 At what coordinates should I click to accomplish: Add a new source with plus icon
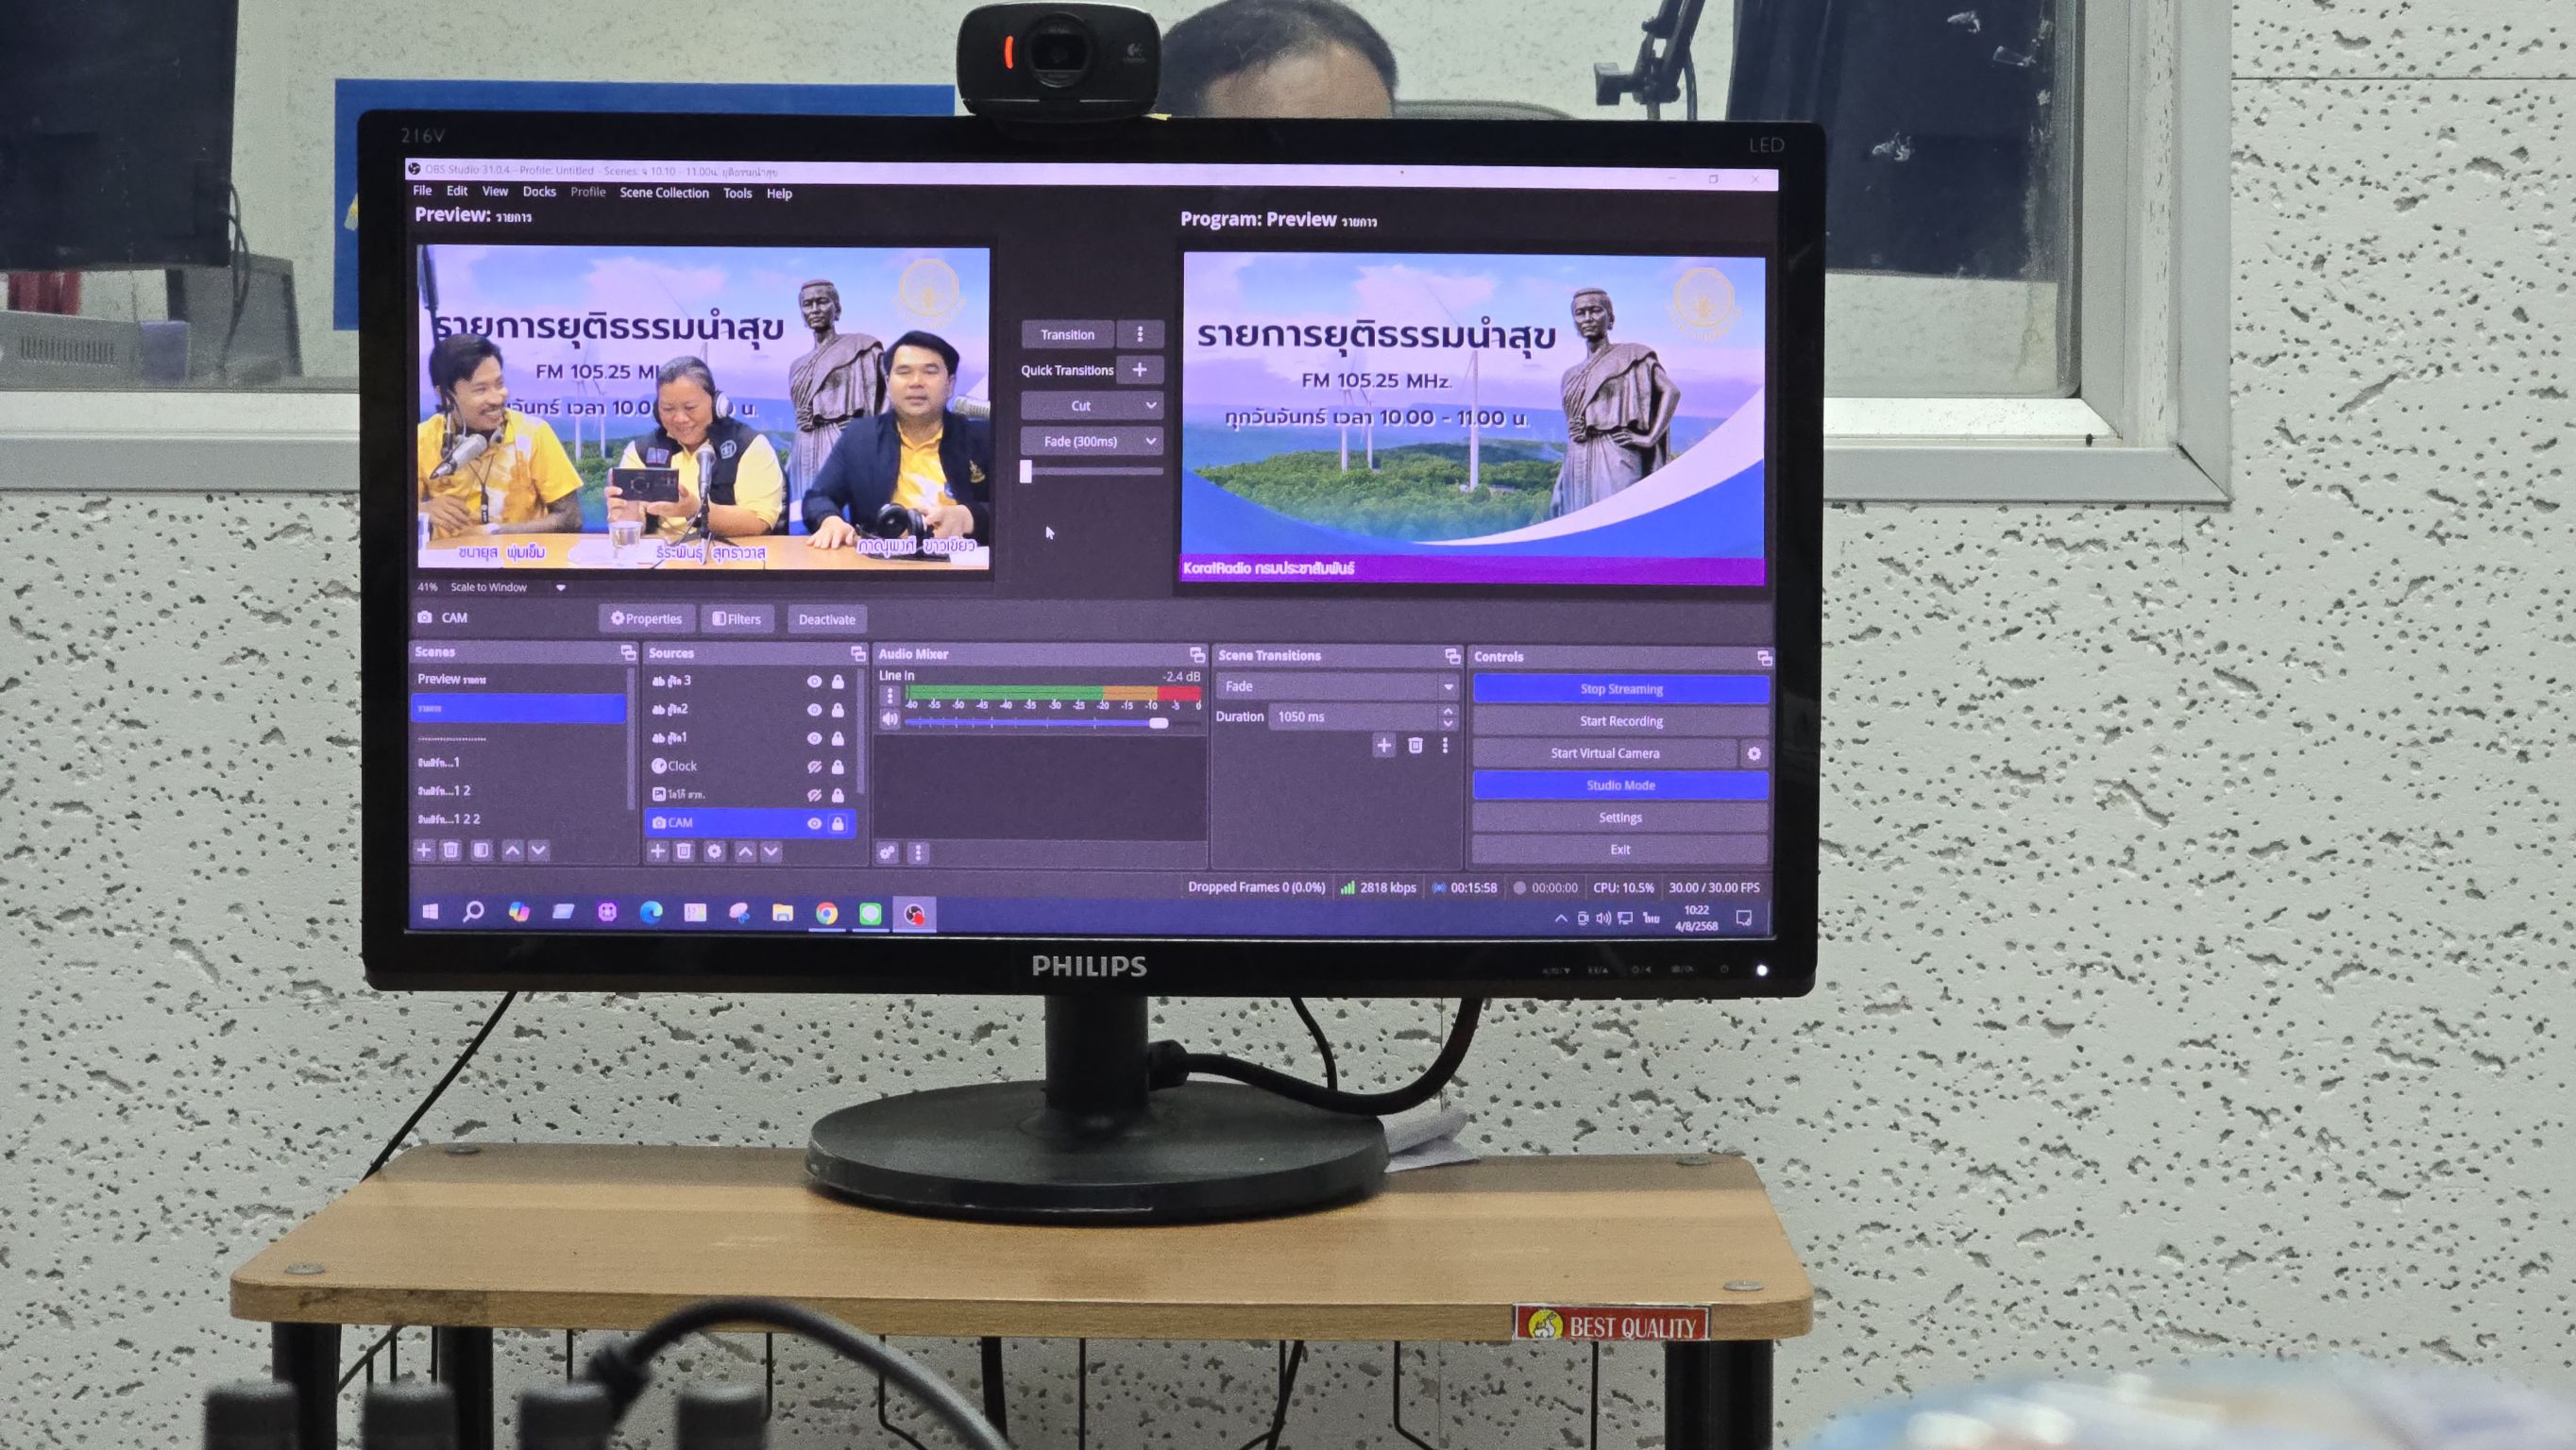click(x=657, y=851)
